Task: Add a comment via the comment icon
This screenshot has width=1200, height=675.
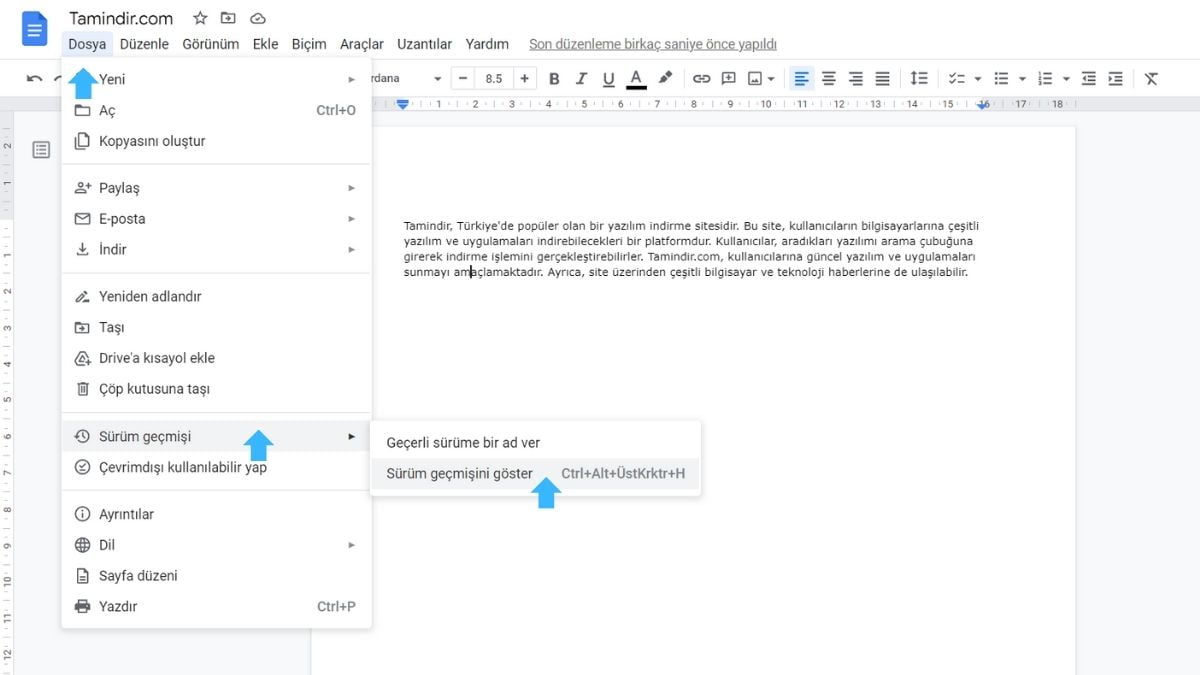Action: [x=729, y=78]
